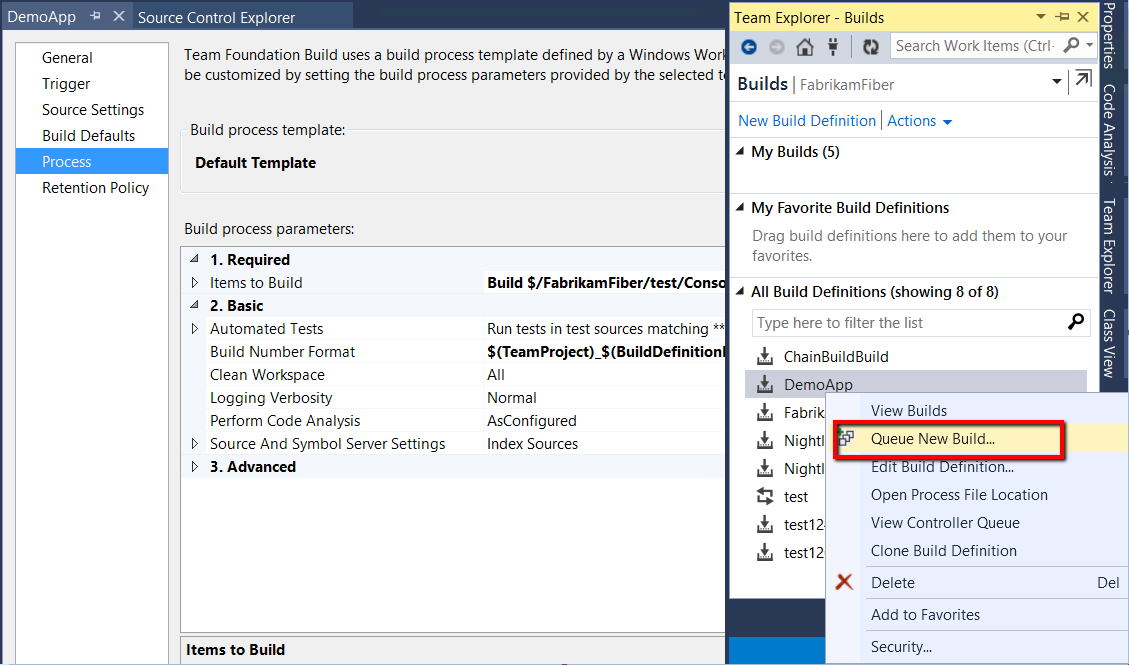1129x665 pixels.
Task: Click the filter magnifier in build definitions list
Action: click(x=1075, y=322)
